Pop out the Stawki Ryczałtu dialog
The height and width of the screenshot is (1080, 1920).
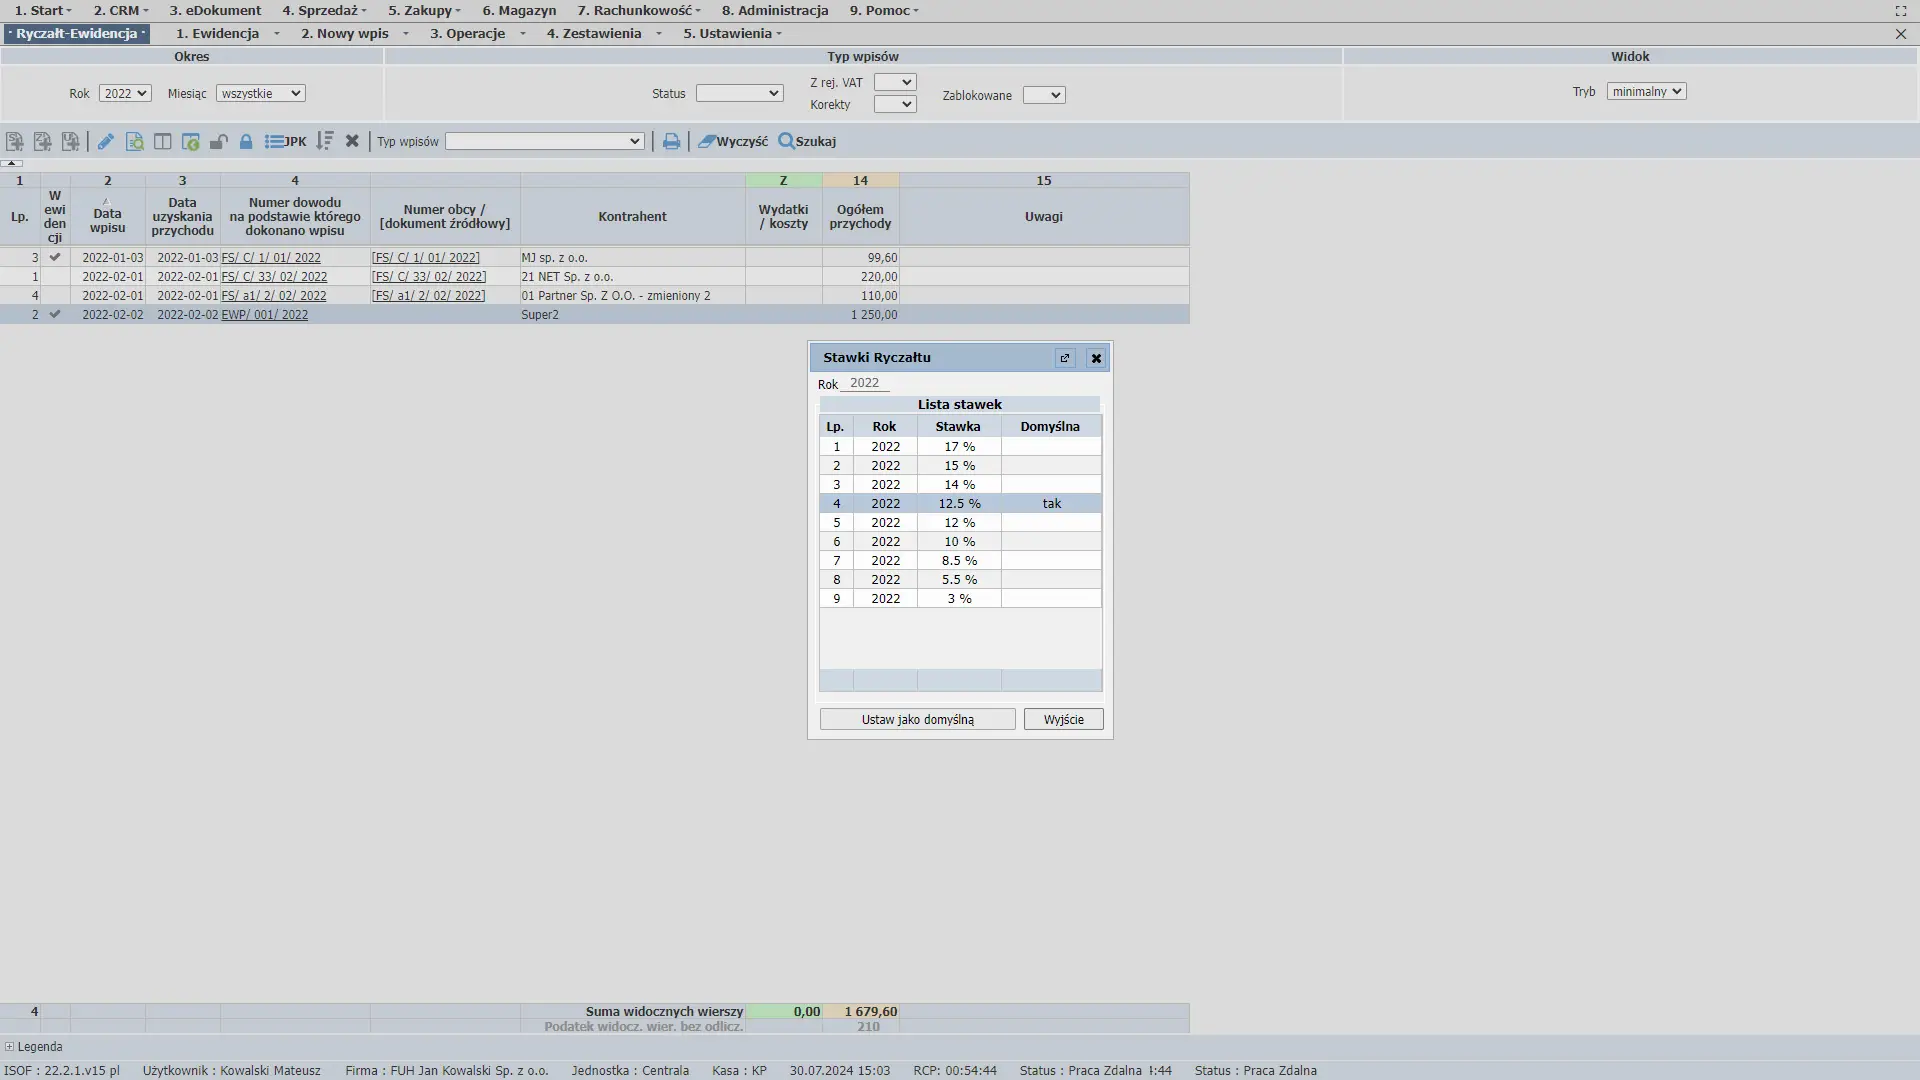(x=1065, y=358)
